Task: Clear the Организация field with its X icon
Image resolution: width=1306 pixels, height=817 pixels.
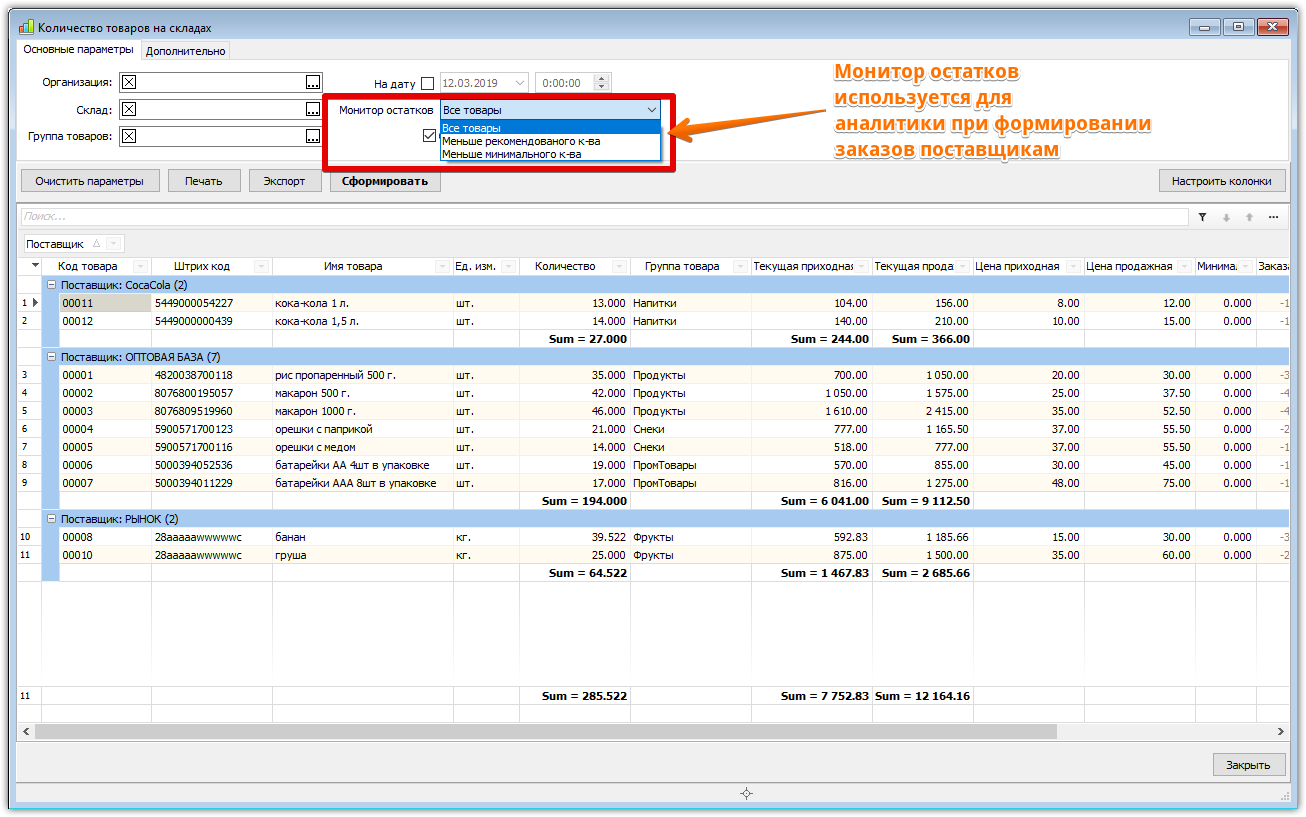Action: (x=128, y=83)
